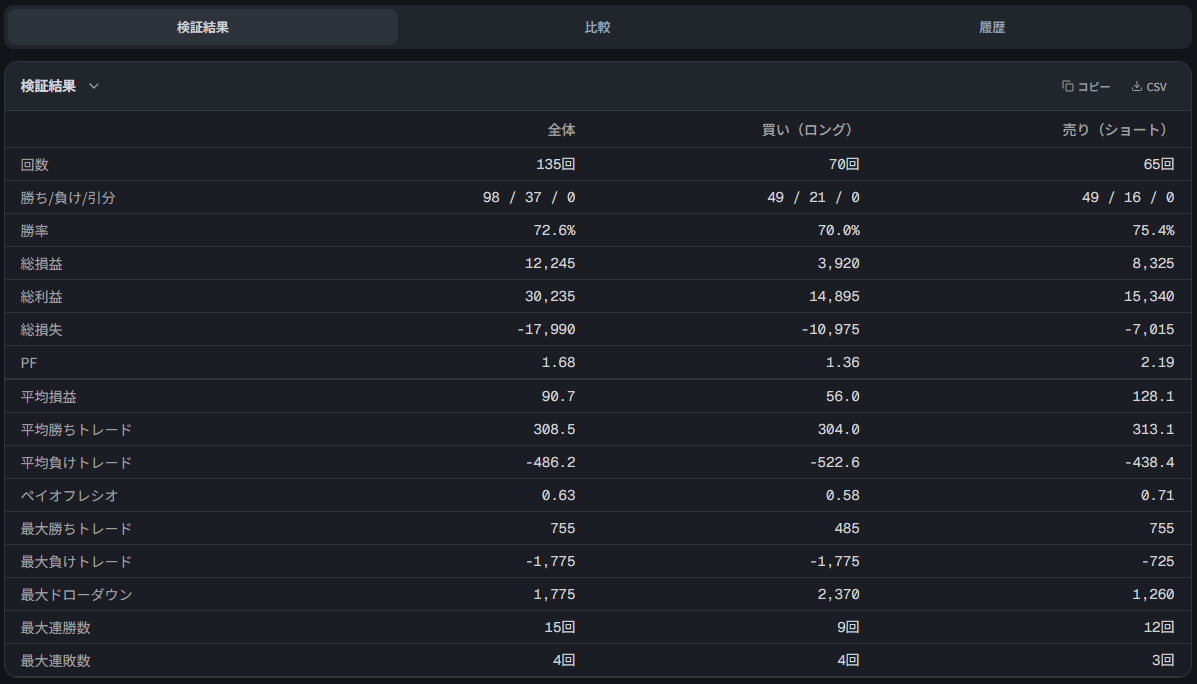Select the 最大連勝数 row label
The image size is (1197, 684).
tap(55, 628)
